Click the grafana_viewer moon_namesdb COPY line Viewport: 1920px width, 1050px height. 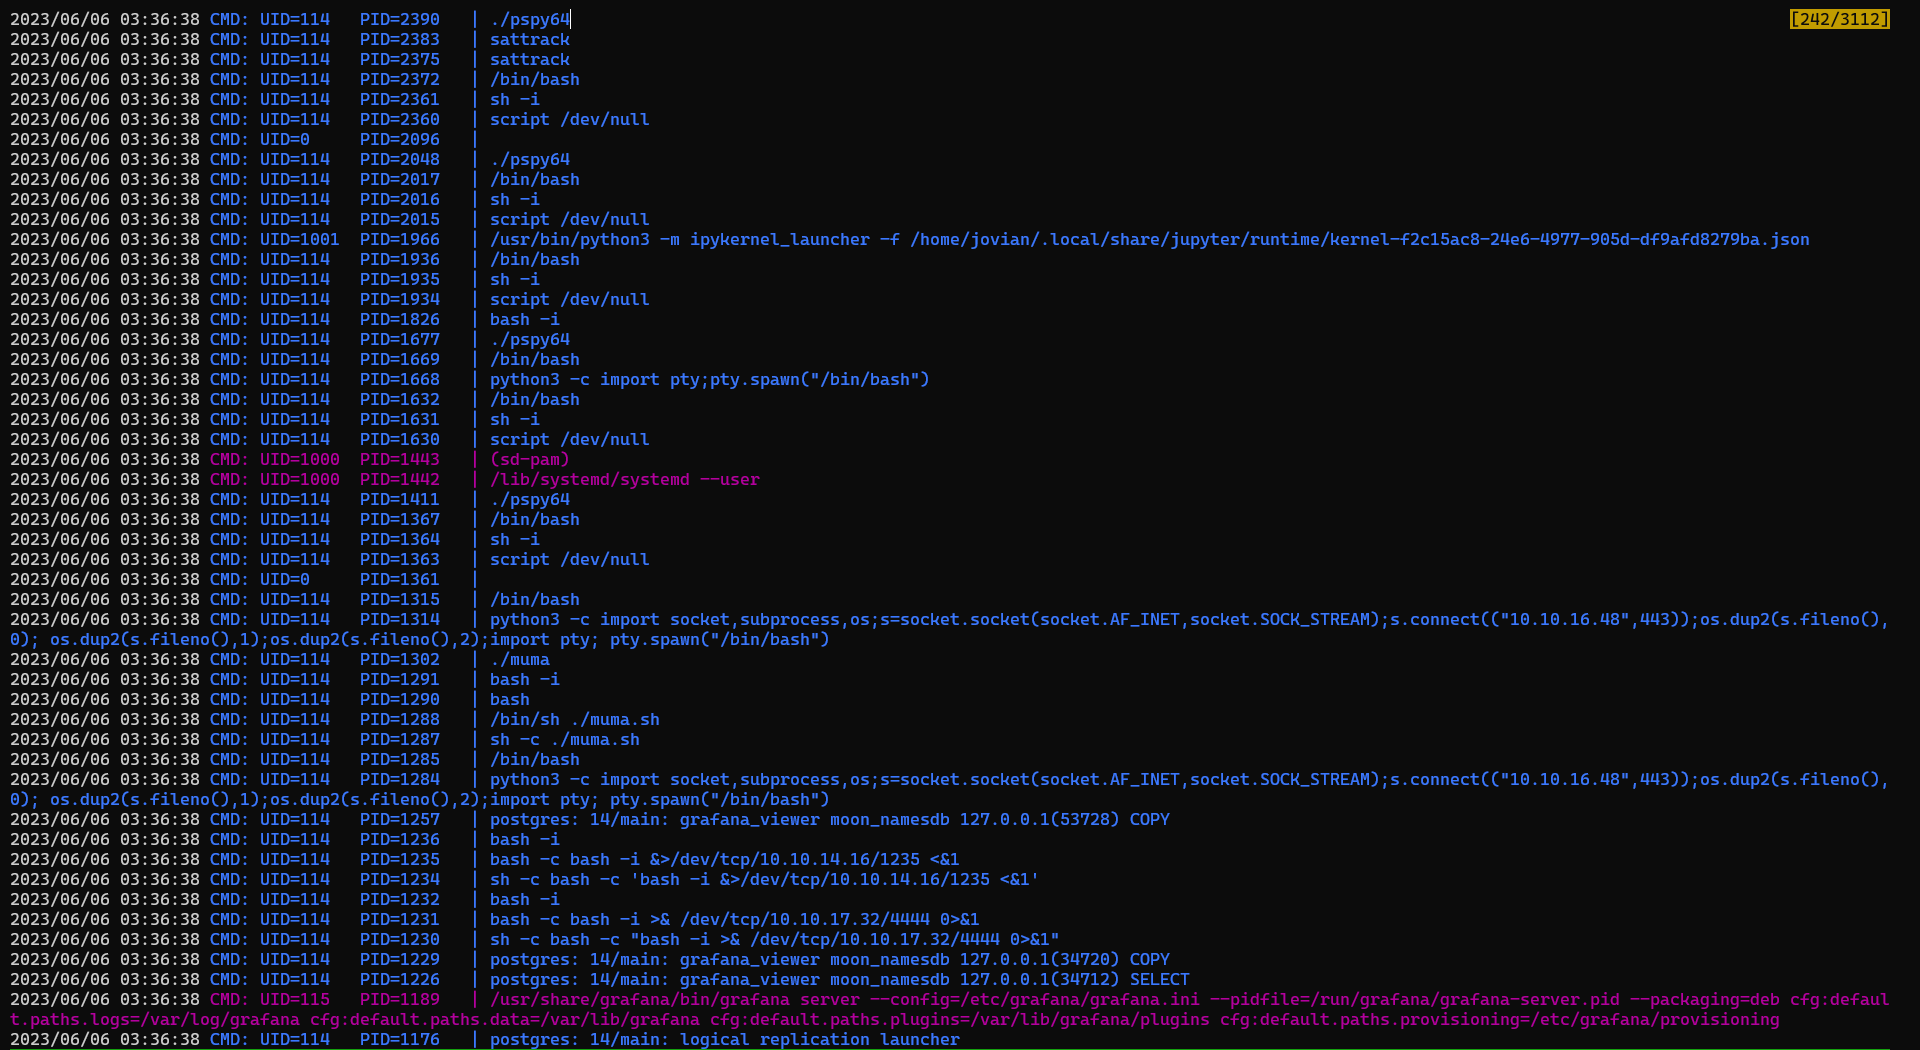[x=828, y=819]
